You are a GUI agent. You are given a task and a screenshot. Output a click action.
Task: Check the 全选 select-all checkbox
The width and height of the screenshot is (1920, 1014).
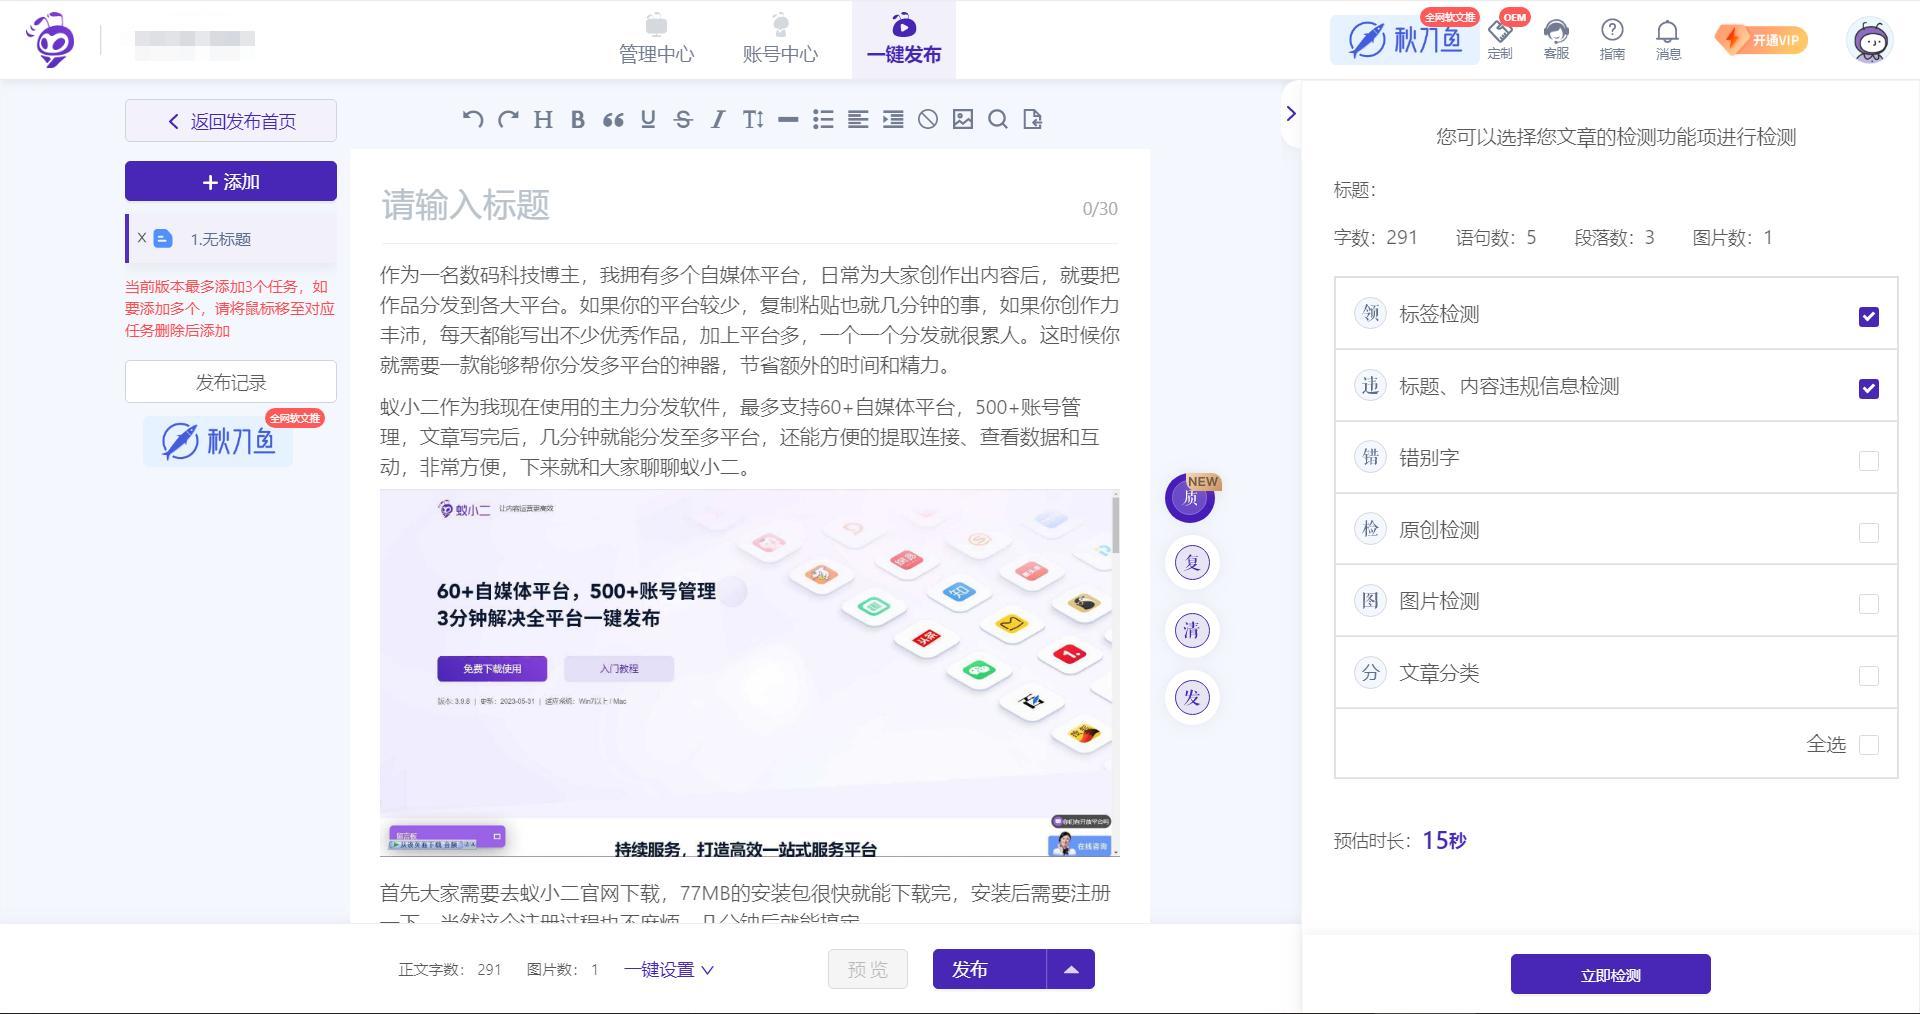tap(1868, 745)
